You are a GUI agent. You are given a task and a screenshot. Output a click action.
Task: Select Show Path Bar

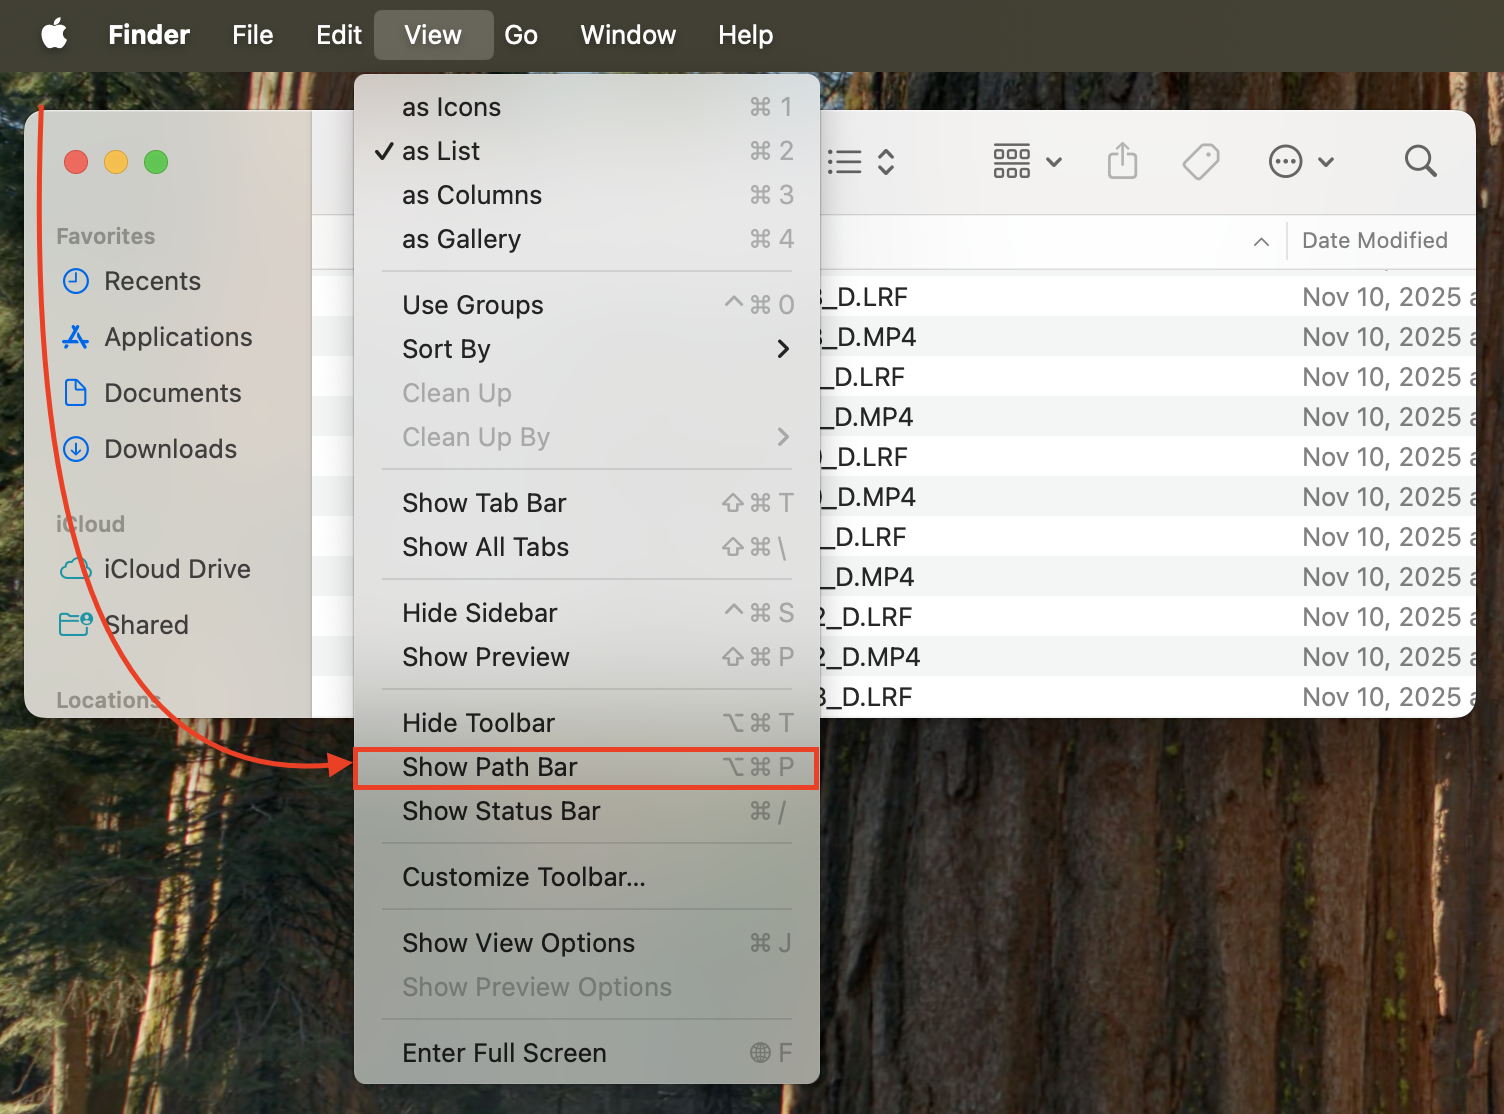pos(587,767)
